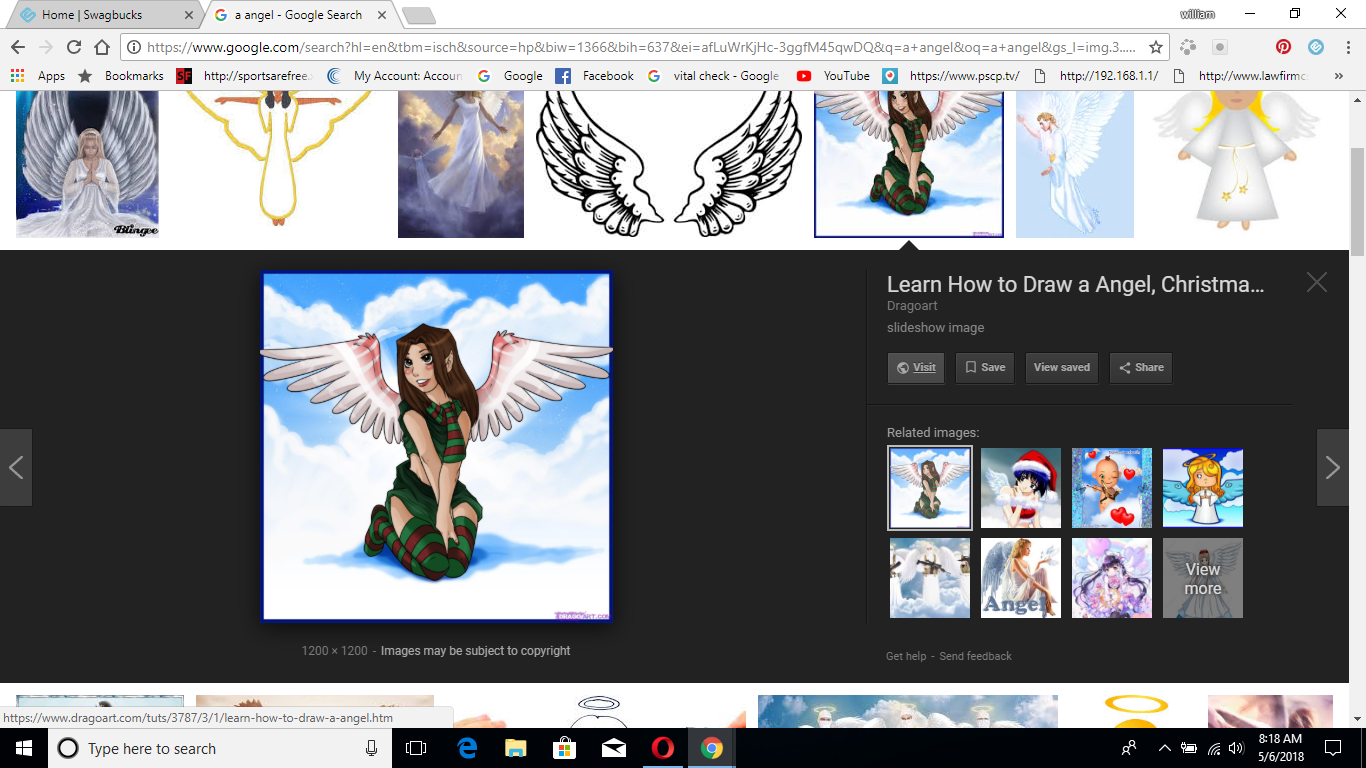Screen dimensions: 1366x768
Task: Launch Opera from the taskbar
Action: click(662, 748)
